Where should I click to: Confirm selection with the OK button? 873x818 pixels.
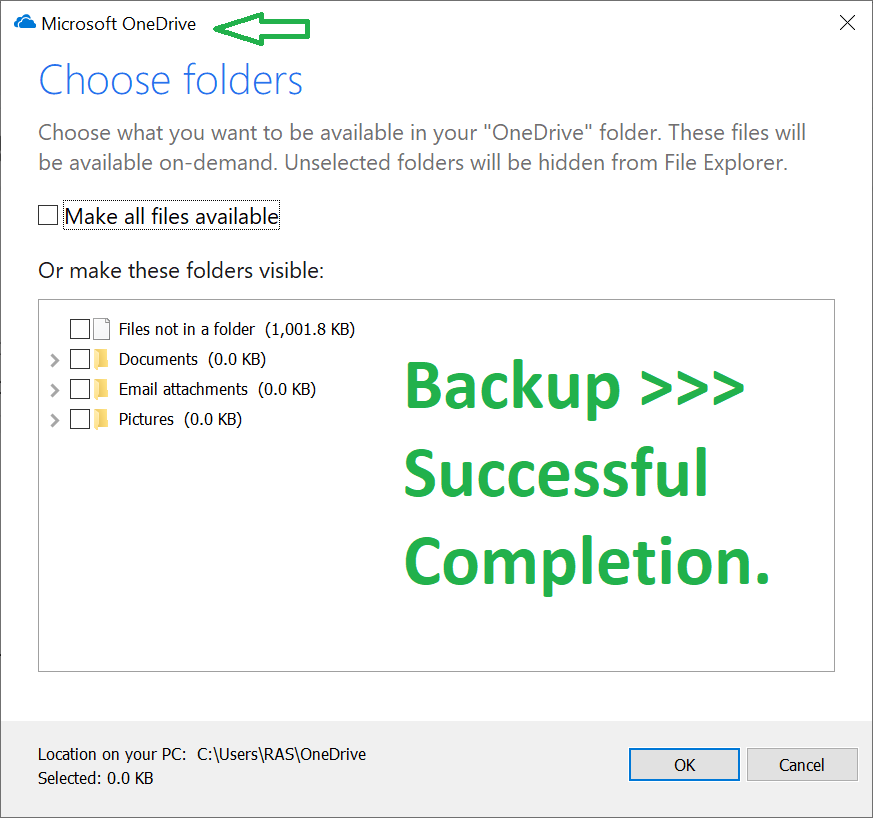[684, 765]
